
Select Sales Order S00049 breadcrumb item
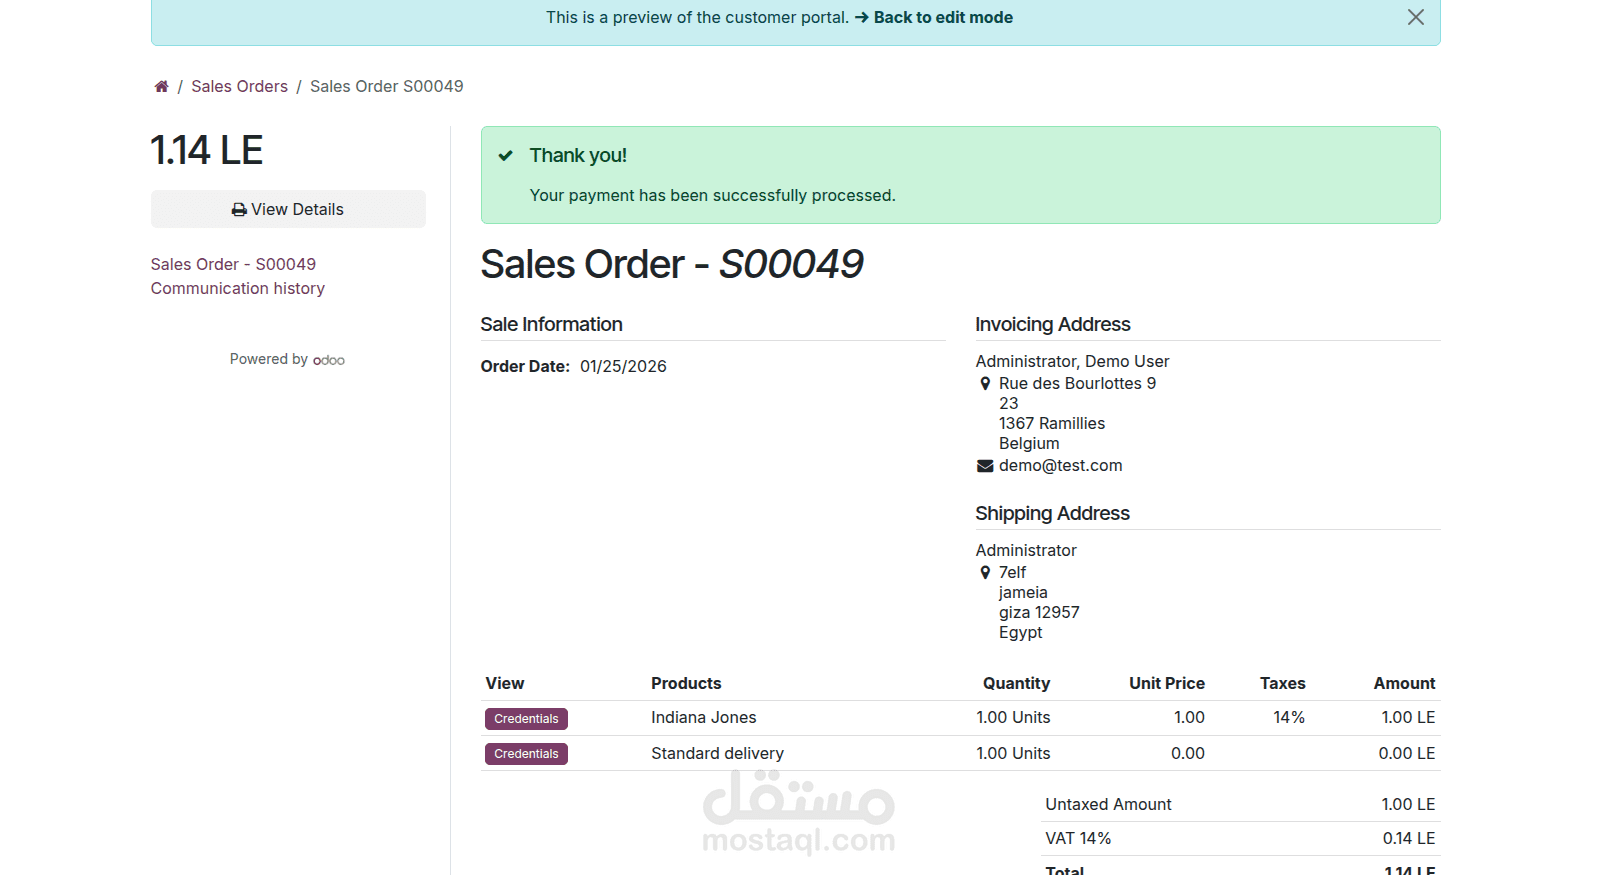(x=386, y=87)
